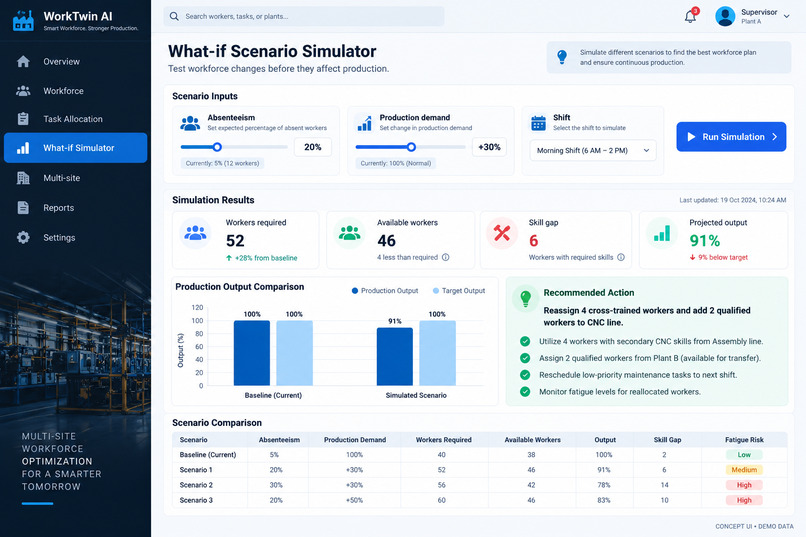Click the Multi-site building icon
Viewport: 806px width, 537px height.
coord(23,178)
